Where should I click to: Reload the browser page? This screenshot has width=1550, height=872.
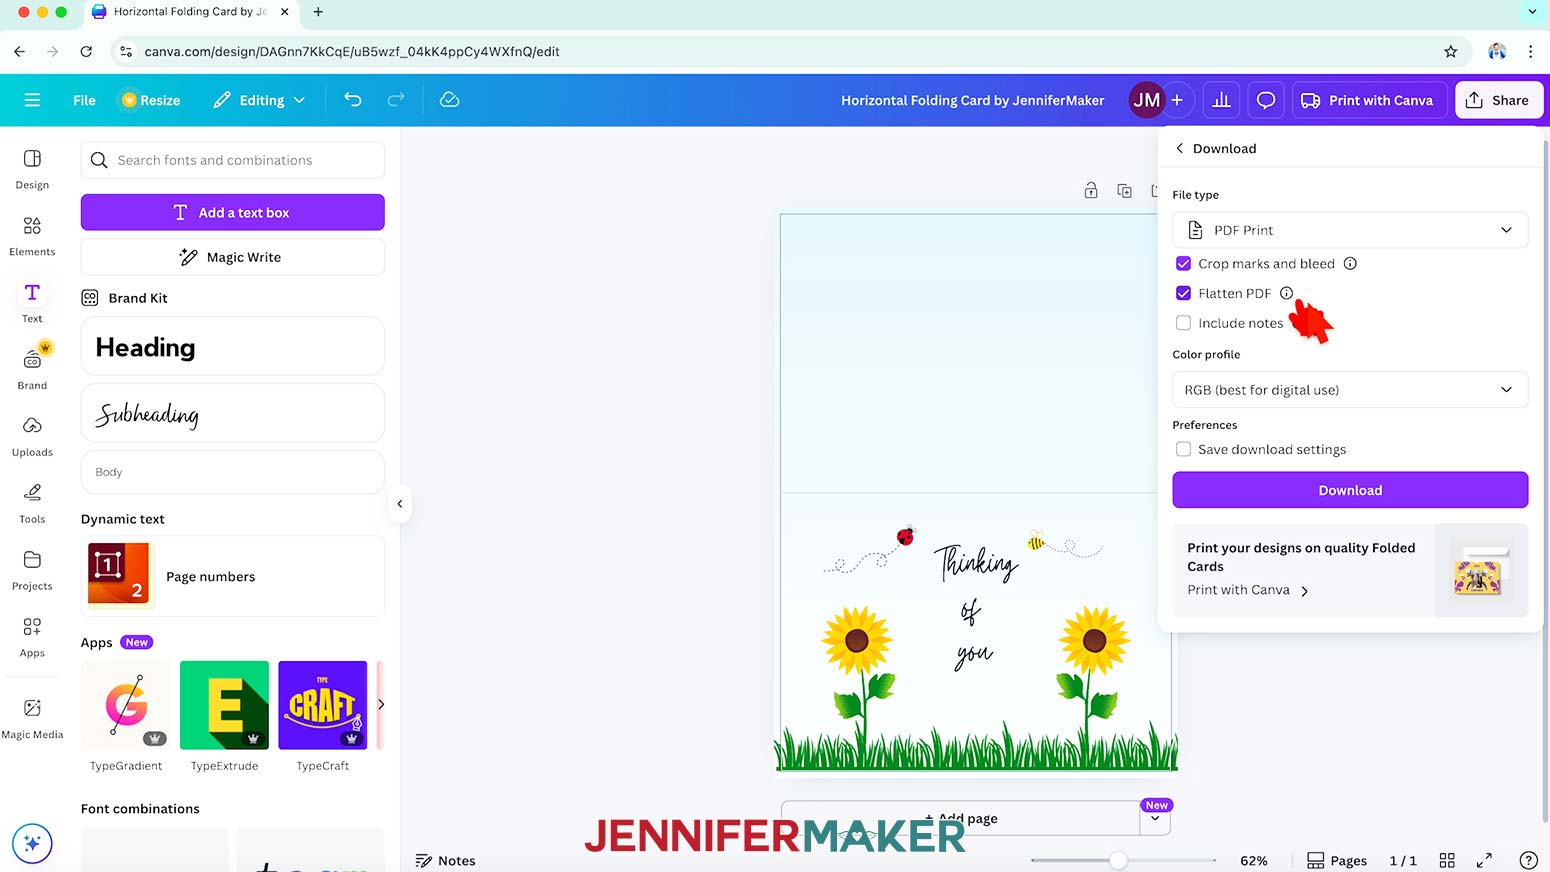(86, 51)
